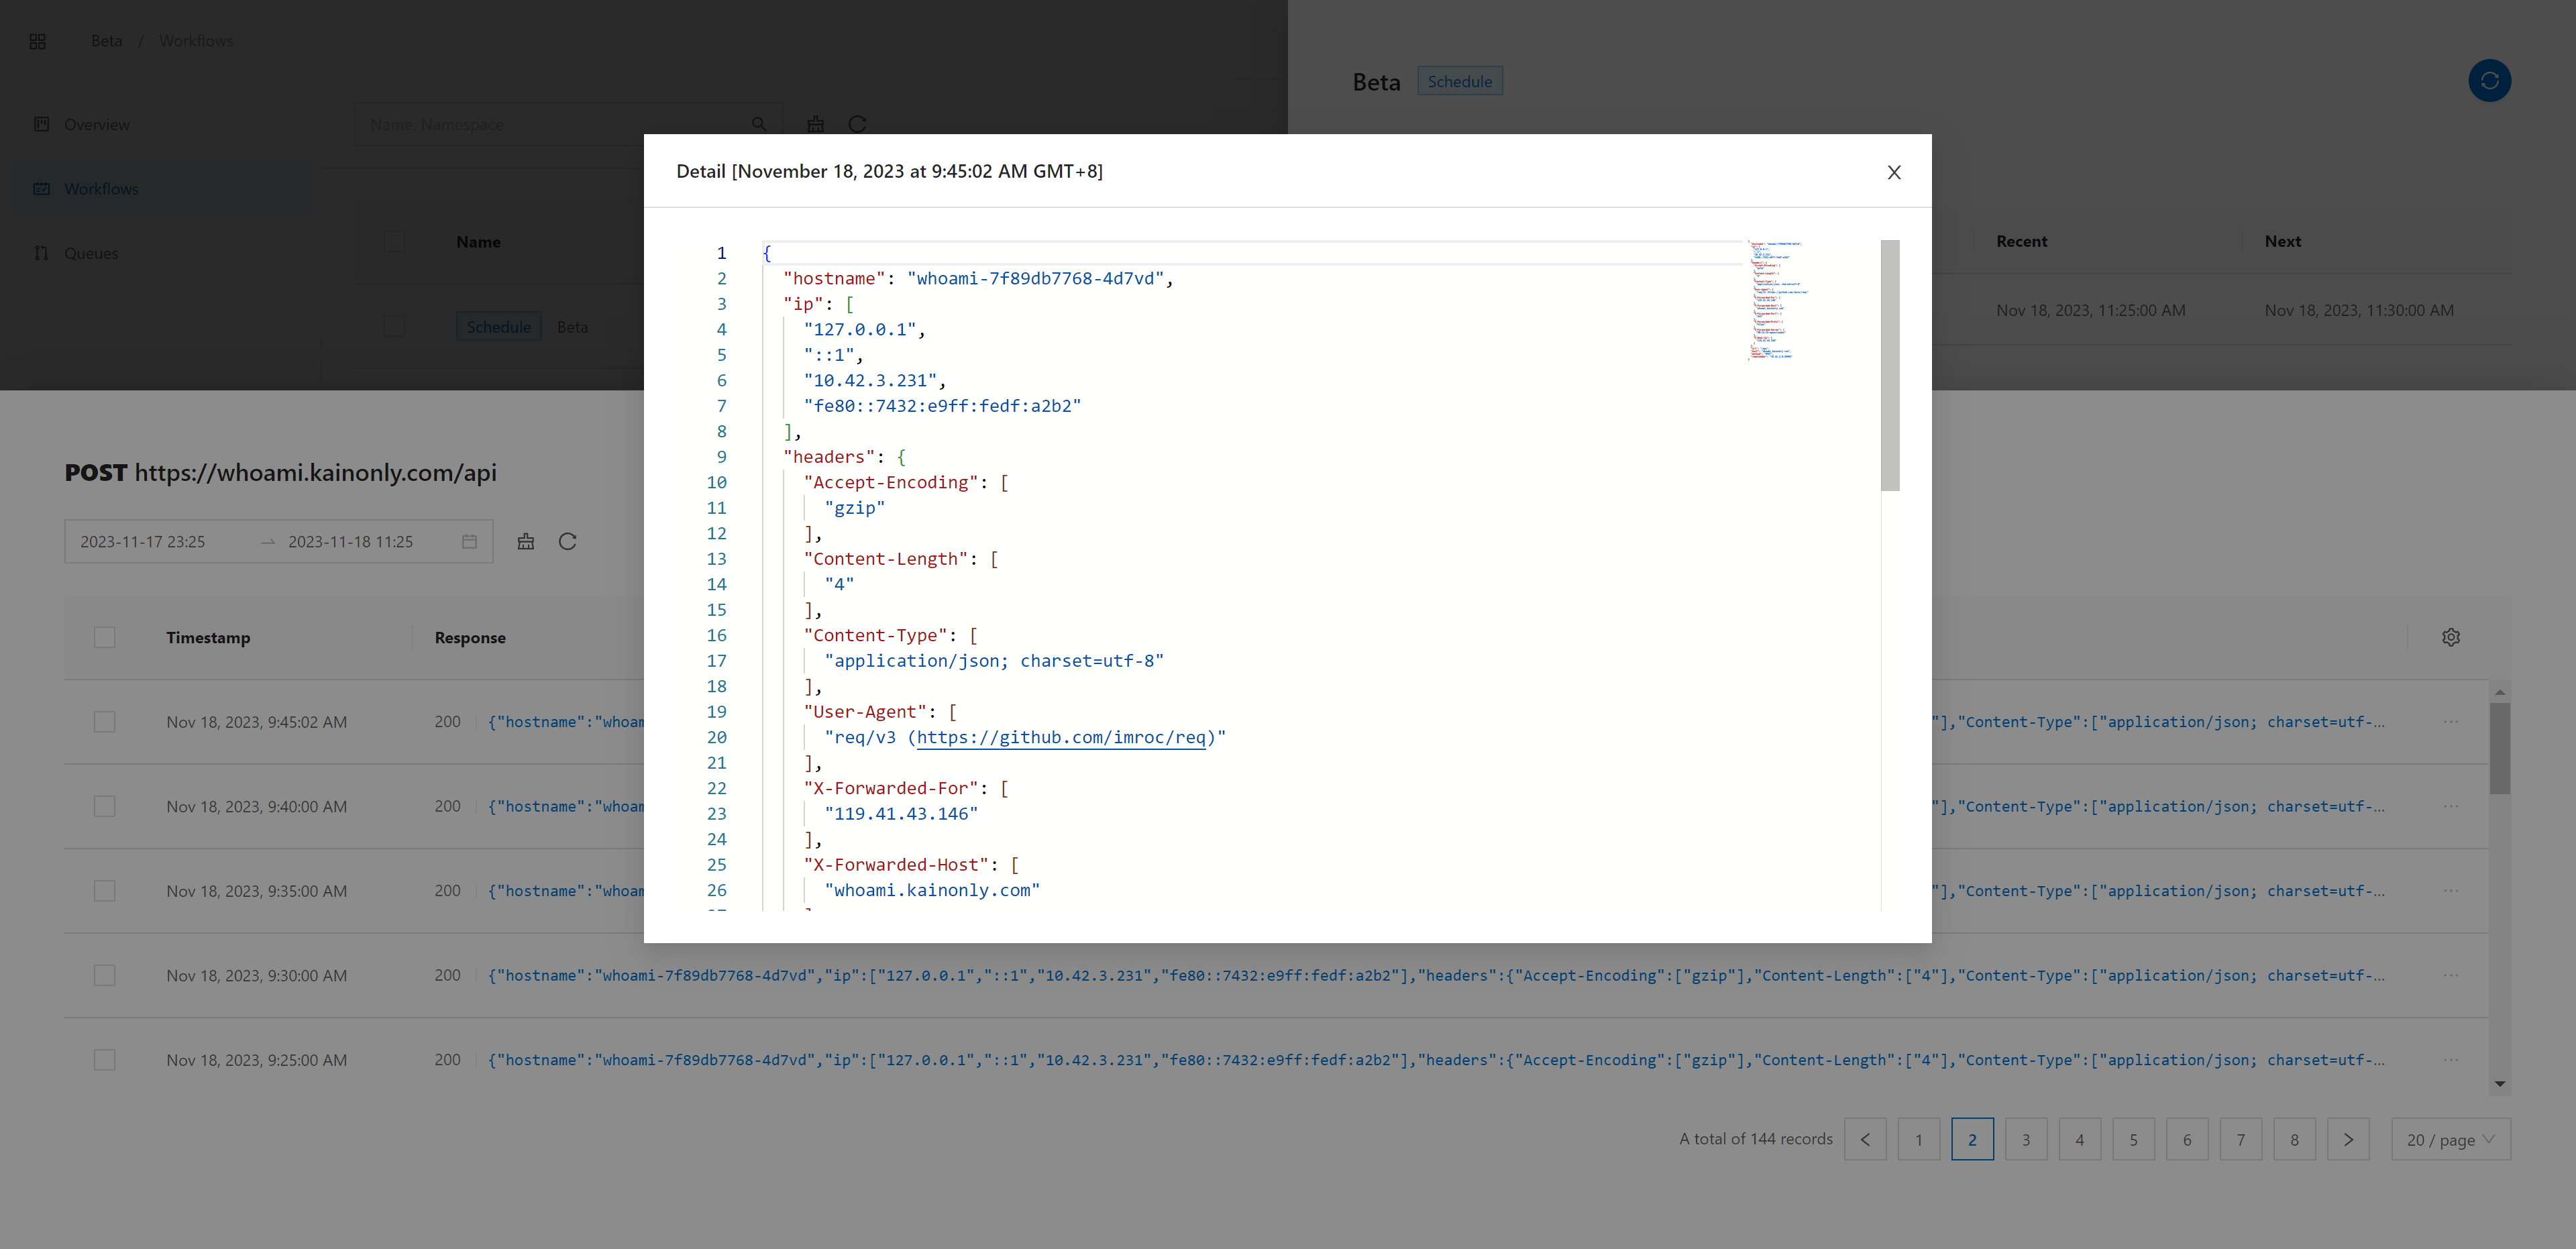Check the Nov 18, 9:40:00 AM row
Screen dimensions: 2576x1249
coord(105,806)
